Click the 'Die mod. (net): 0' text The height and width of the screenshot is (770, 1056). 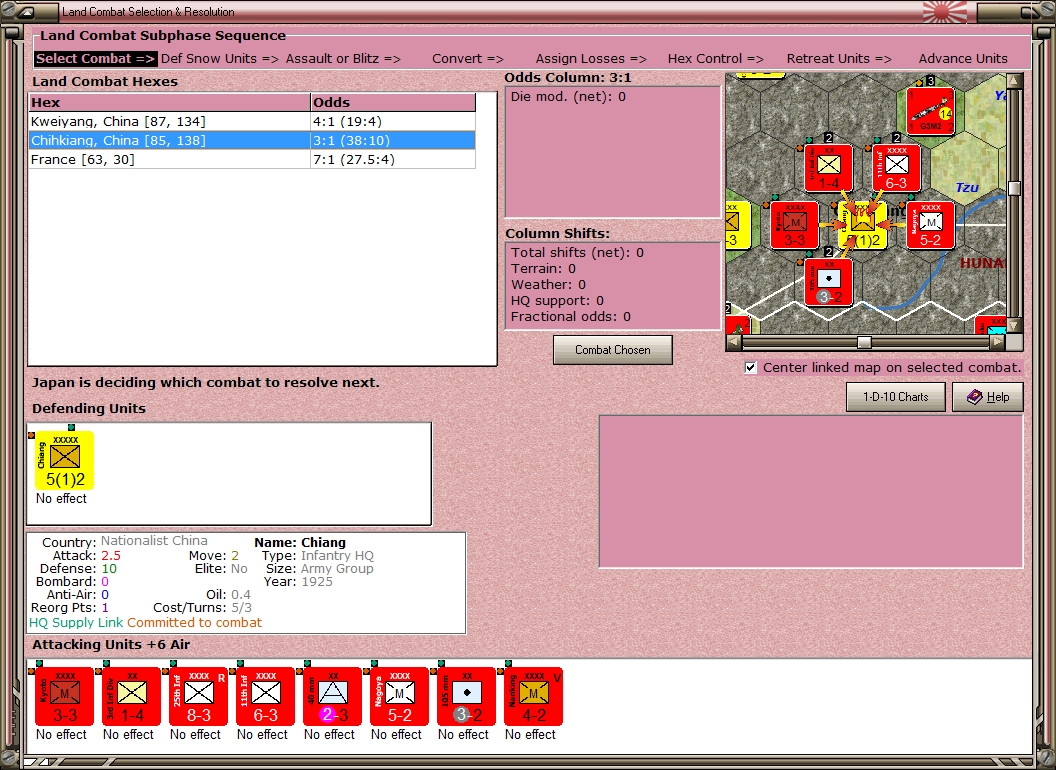pyautogui.click(x=568, y=96)
